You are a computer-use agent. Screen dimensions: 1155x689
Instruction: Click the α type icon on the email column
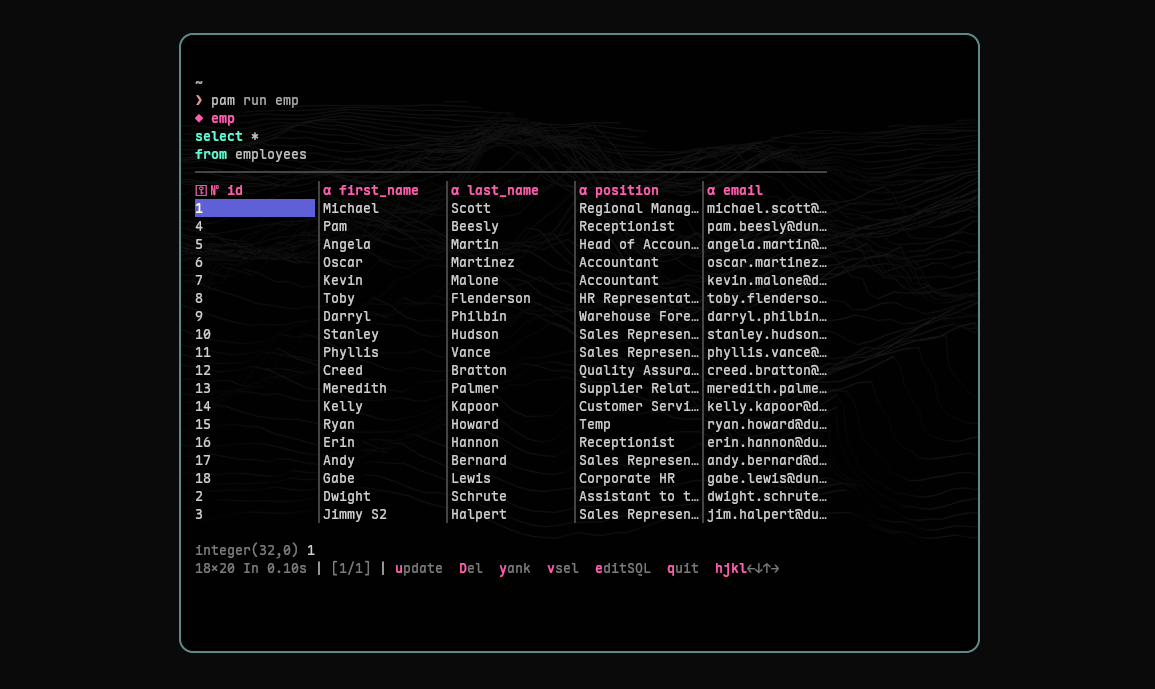point(710,190)
